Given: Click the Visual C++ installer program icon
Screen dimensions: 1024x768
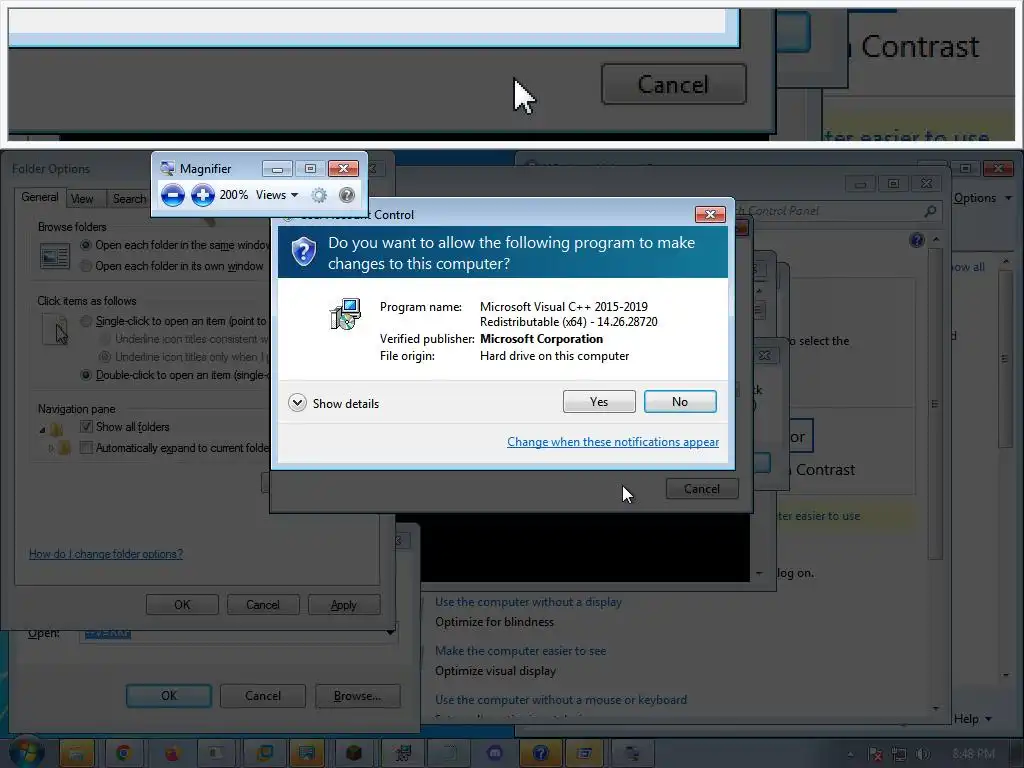Looking at the screenshot, I should click(x=345, y=314).
